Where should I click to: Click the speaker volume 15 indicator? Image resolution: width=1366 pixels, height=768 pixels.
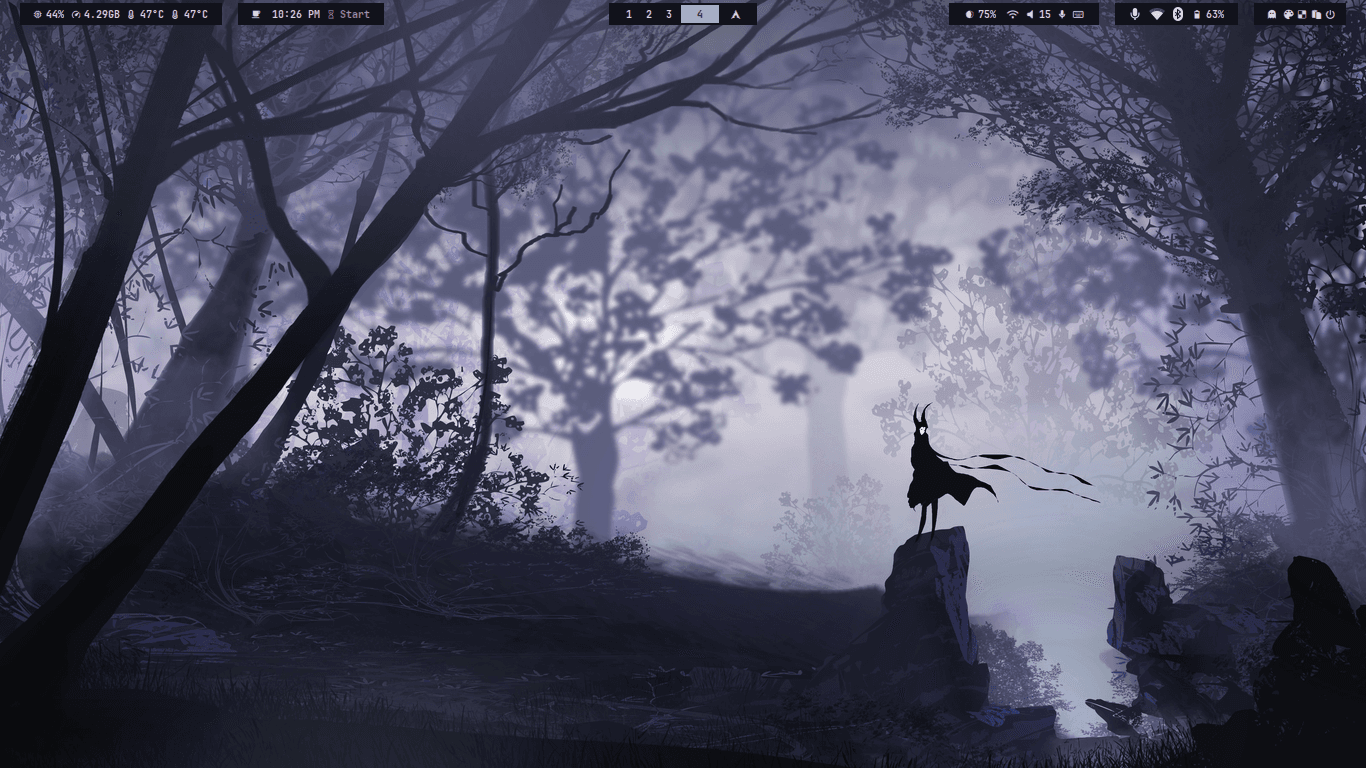click(x=1039, y=14)
